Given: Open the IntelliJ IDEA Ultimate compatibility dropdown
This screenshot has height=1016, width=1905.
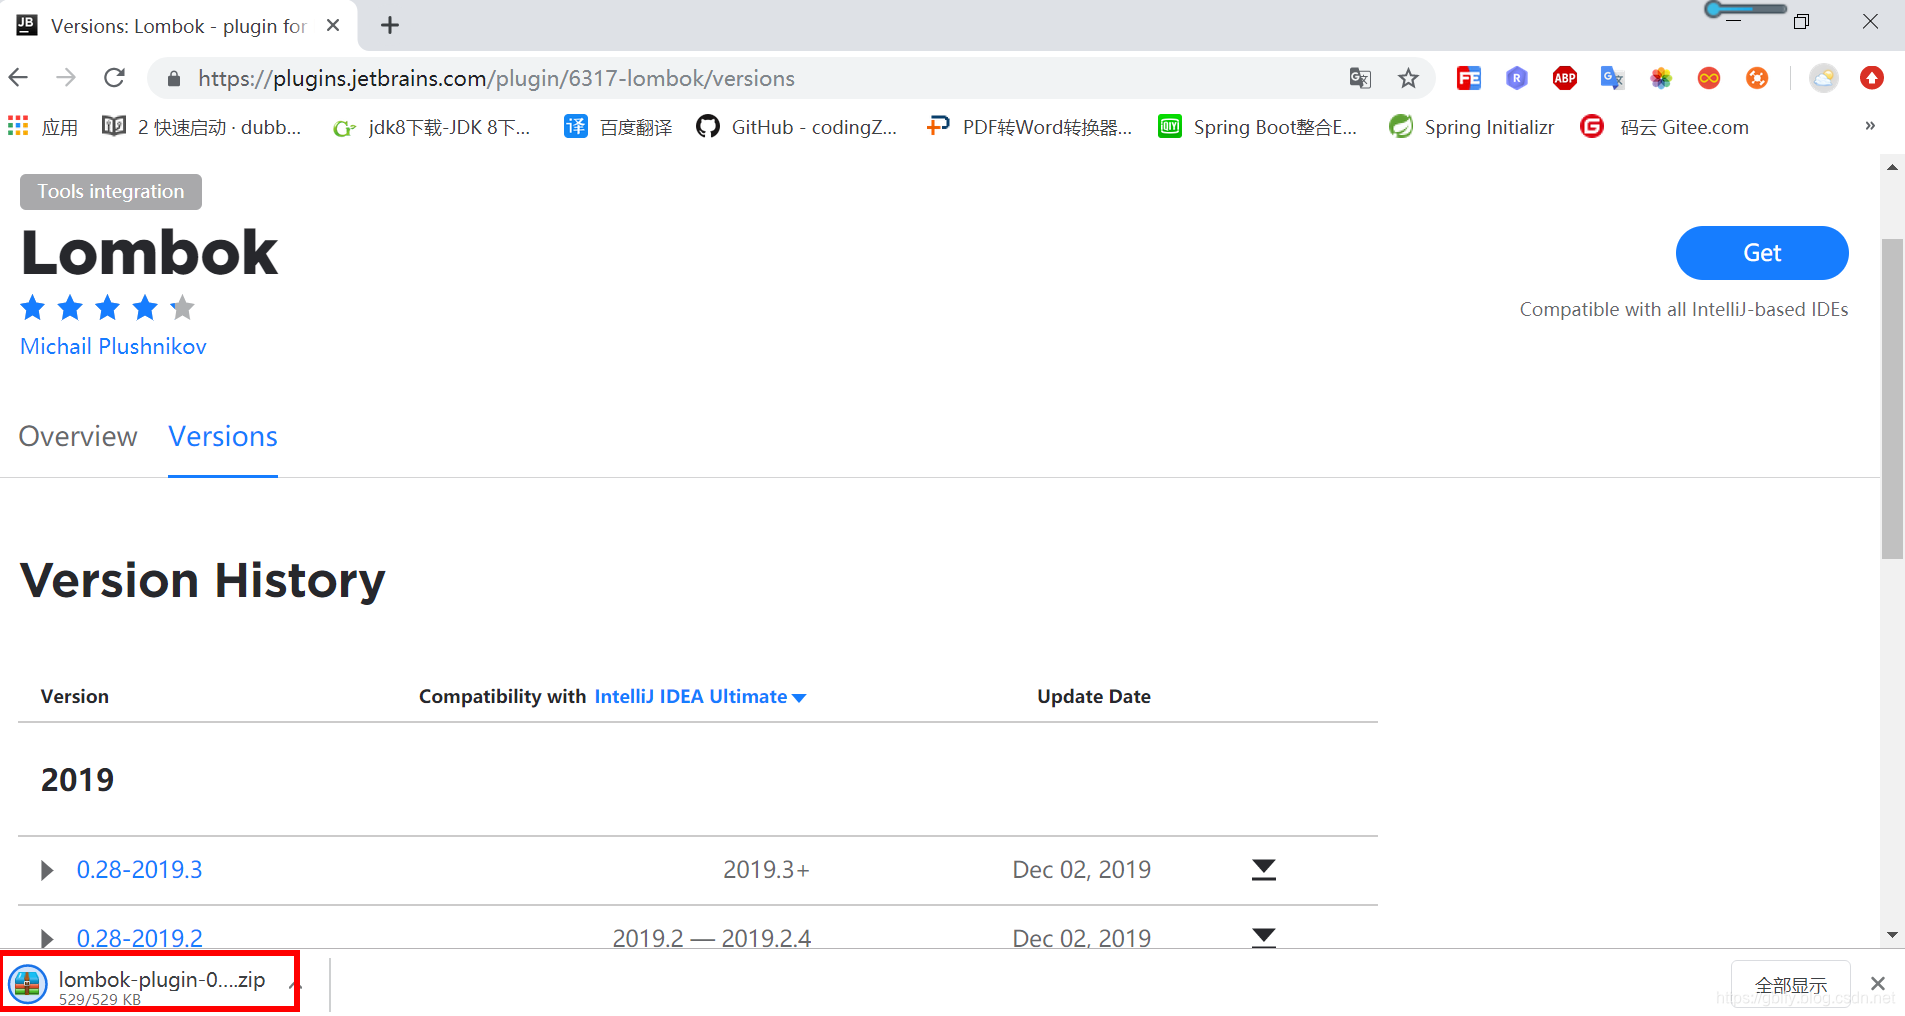Looking at the screenshot, I should (x=700, y=696).
